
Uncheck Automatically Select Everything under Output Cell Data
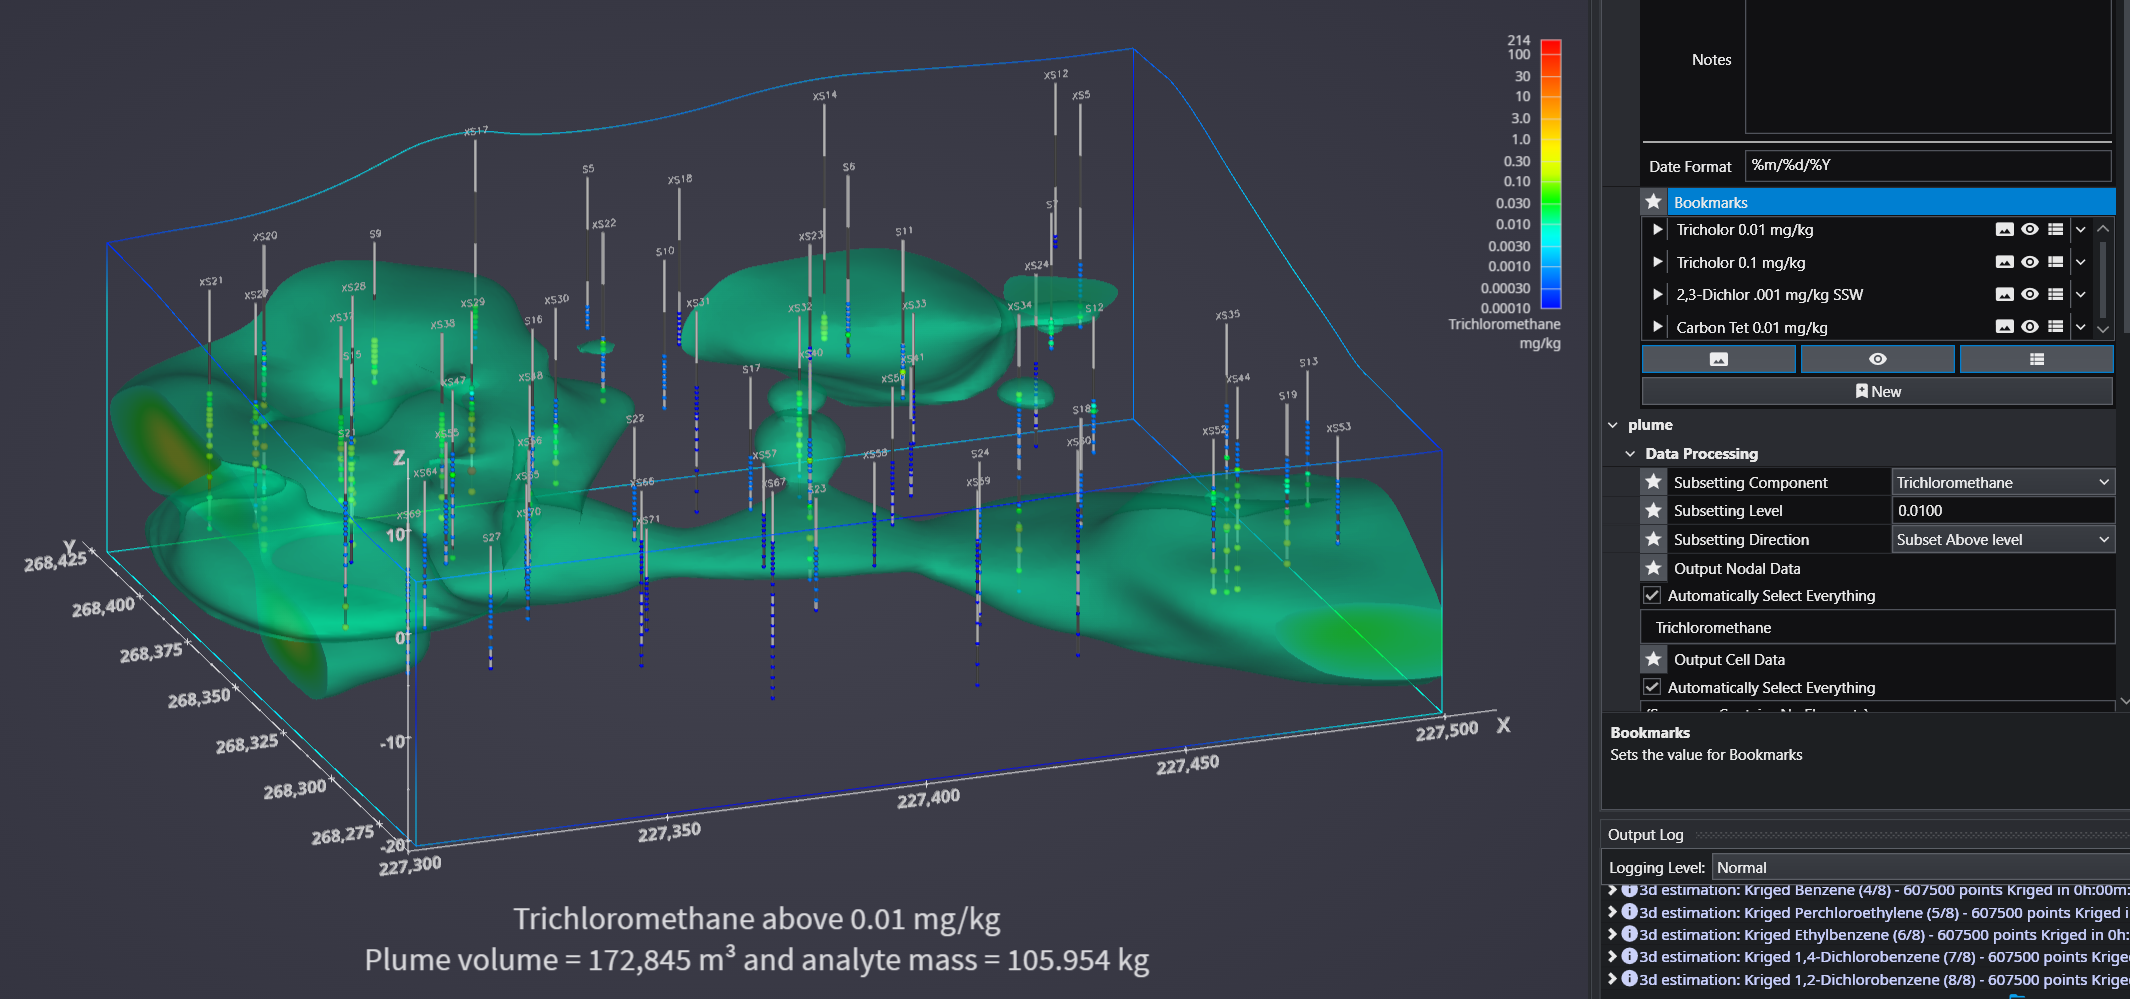pyautogui.click(x=1652, y=688)
